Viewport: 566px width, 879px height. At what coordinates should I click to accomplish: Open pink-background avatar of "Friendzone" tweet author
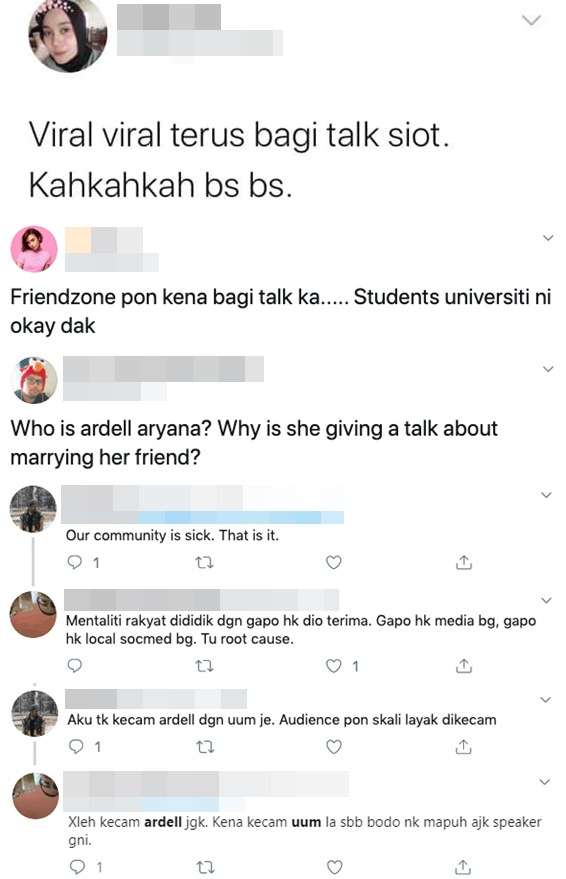pyautogui.click(x=34, y=249)
